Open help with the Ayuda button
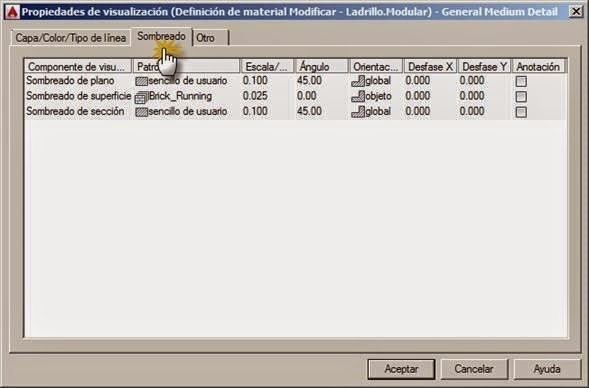This screenshot has width=589, height=388. 547,369
